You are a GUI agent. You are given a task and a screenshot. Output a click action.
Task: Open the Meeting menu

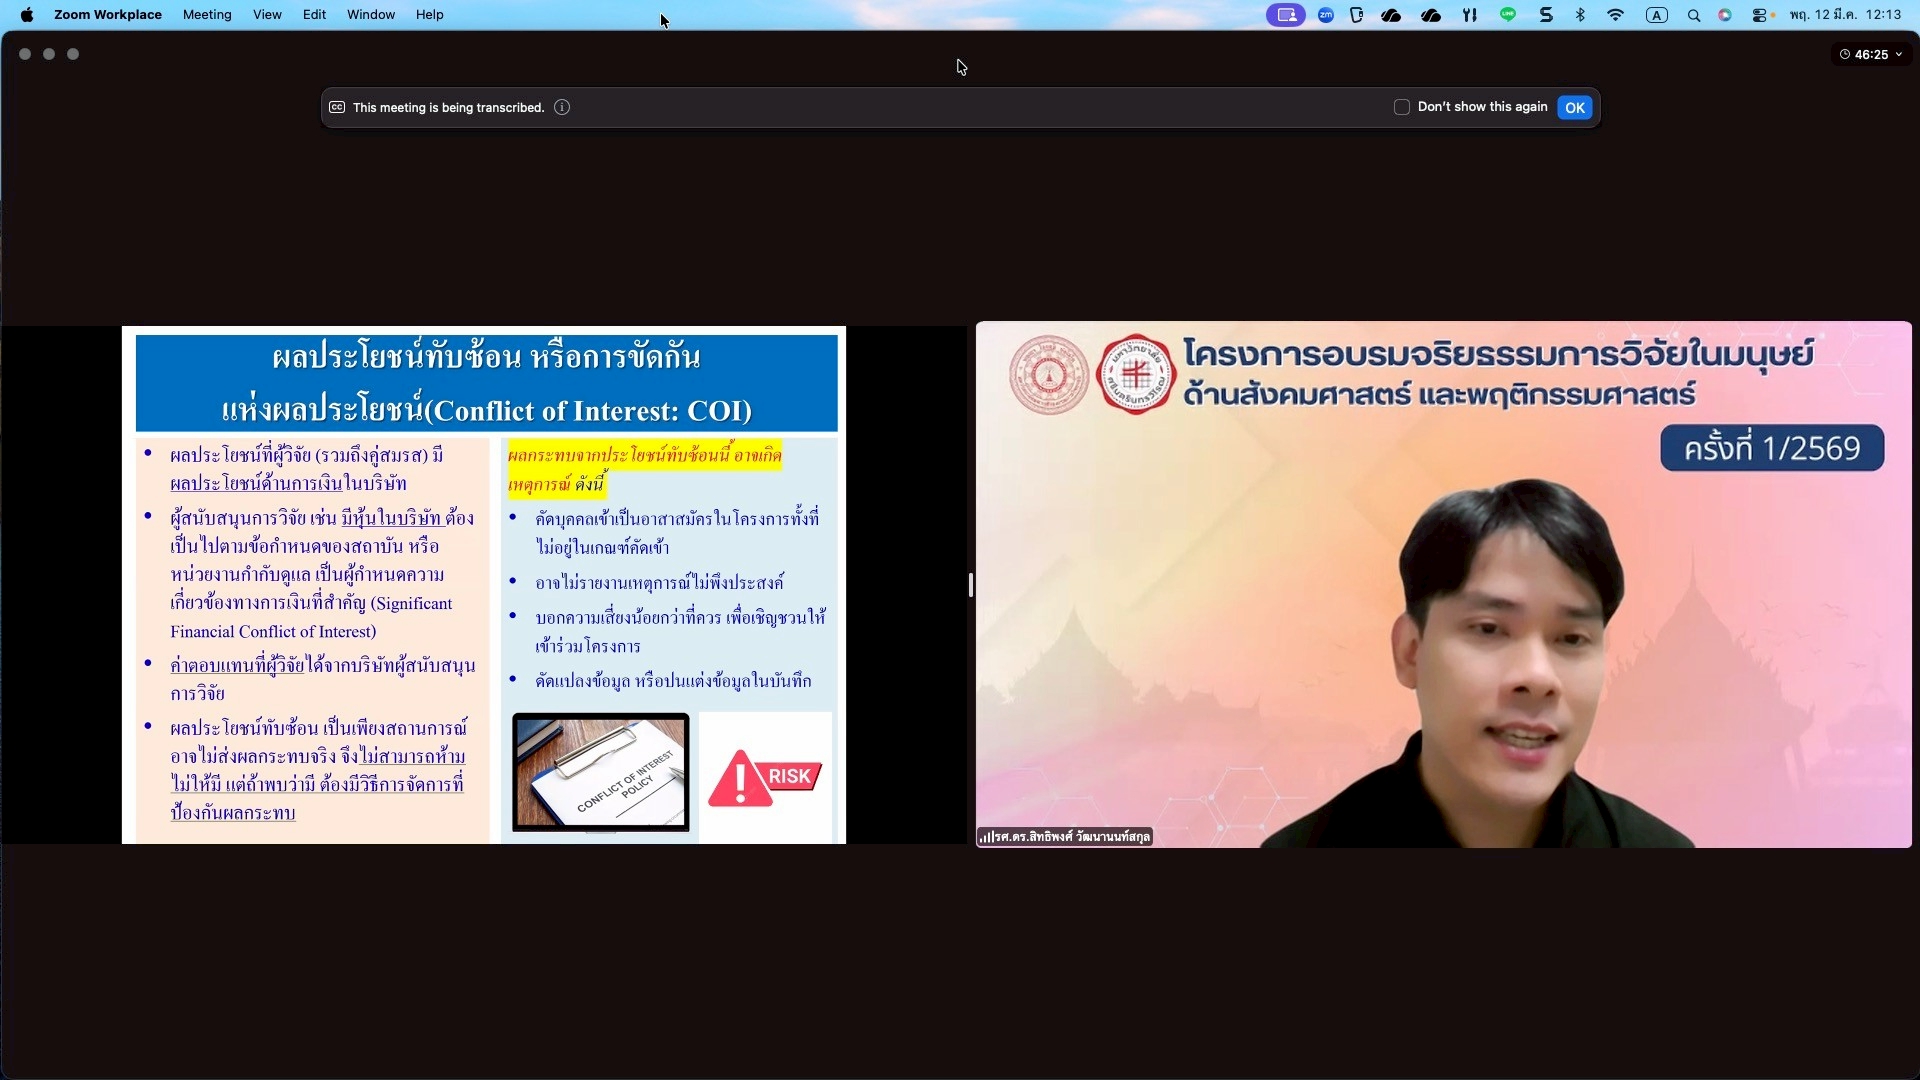207,15
